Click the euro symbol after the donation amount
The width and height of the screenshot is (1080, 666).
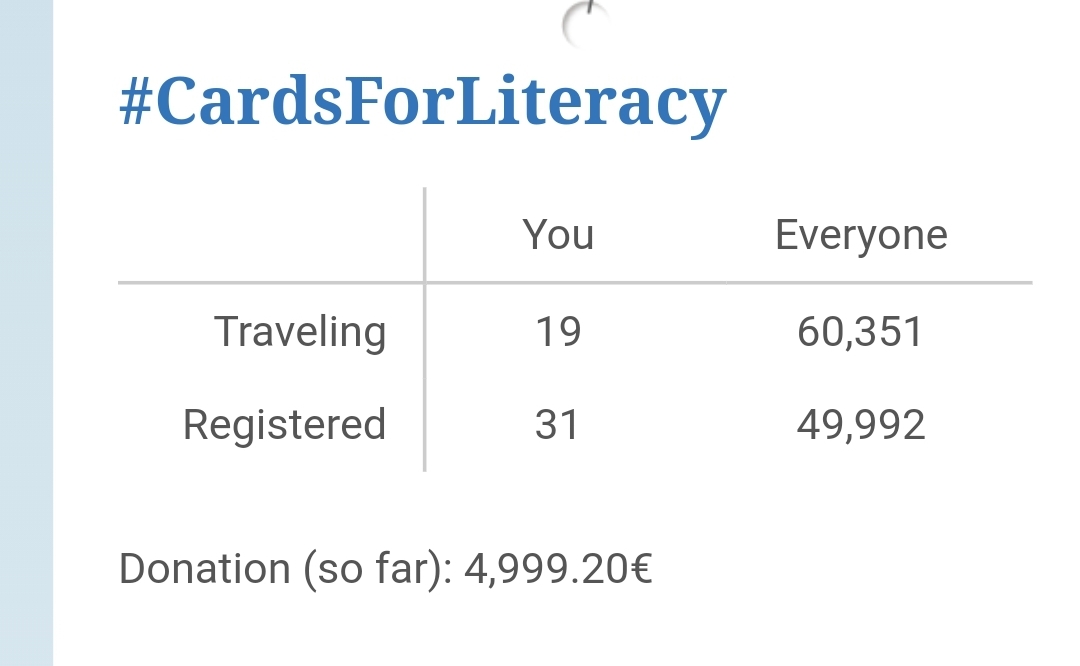(642, 569)
